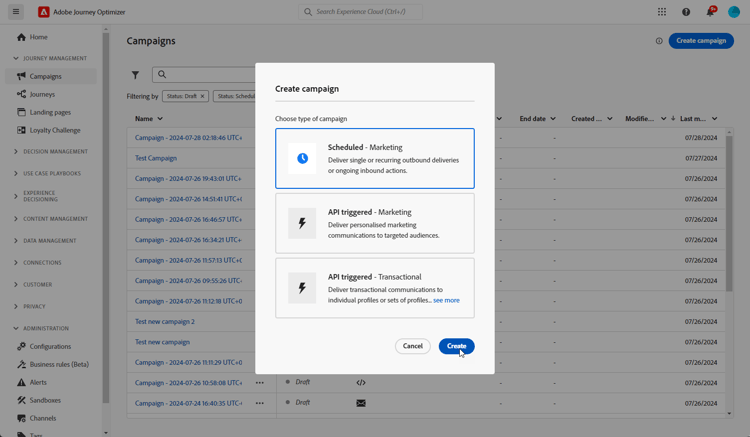This screenshot has width=750, height=437.
Task: Open the hamburger navigation menu
Action: point(16,12)
